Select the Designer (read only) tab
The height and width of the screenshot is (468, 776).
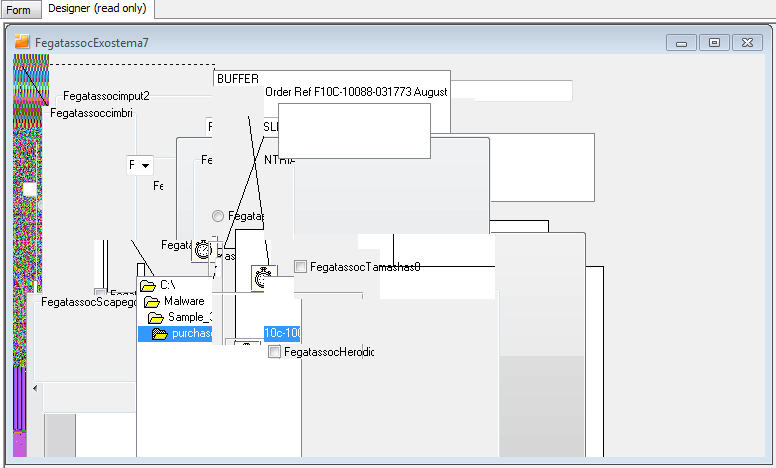pos(97,8)
